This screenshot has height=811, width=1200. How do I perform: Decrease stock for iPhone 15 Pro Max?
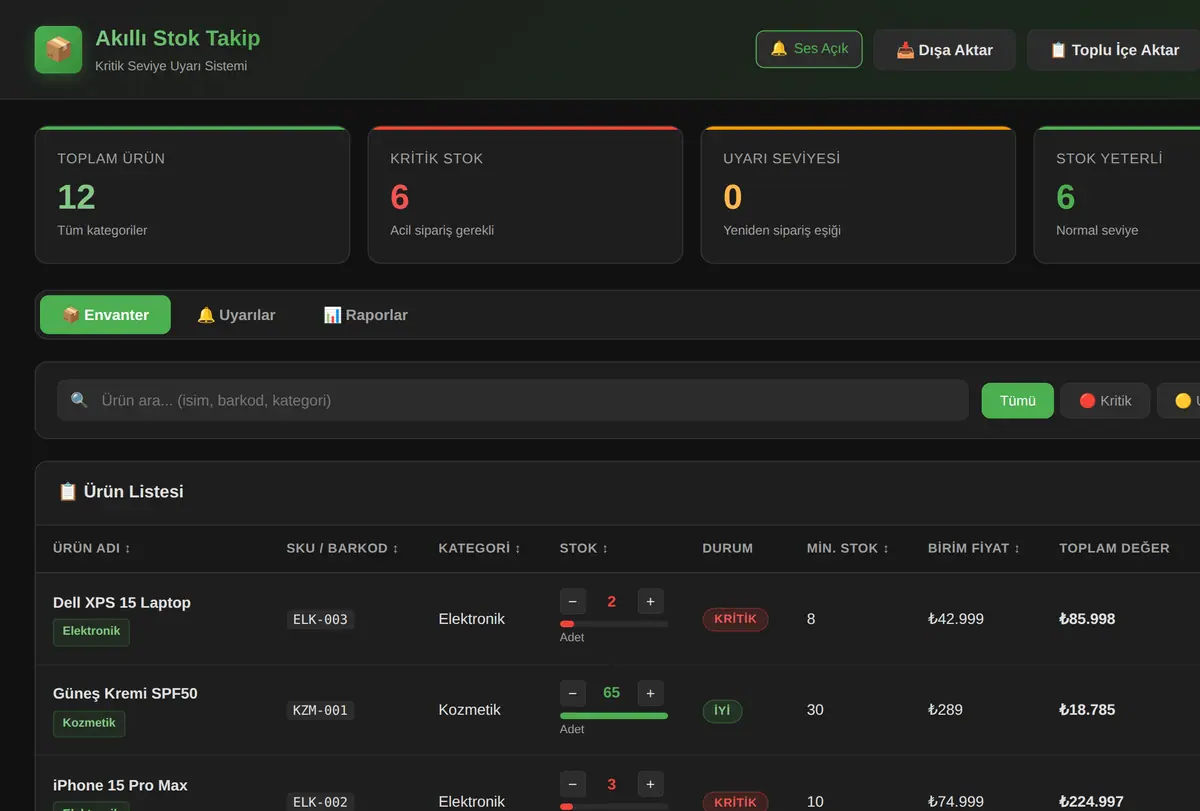(x=573, y=784)
